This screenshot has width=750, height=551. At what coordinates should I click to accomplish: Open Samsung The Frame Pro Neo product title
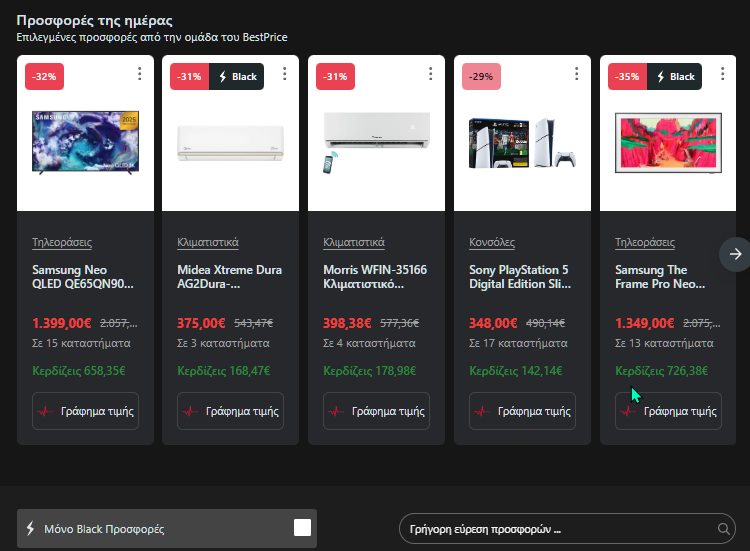click(x=660, y=277)
